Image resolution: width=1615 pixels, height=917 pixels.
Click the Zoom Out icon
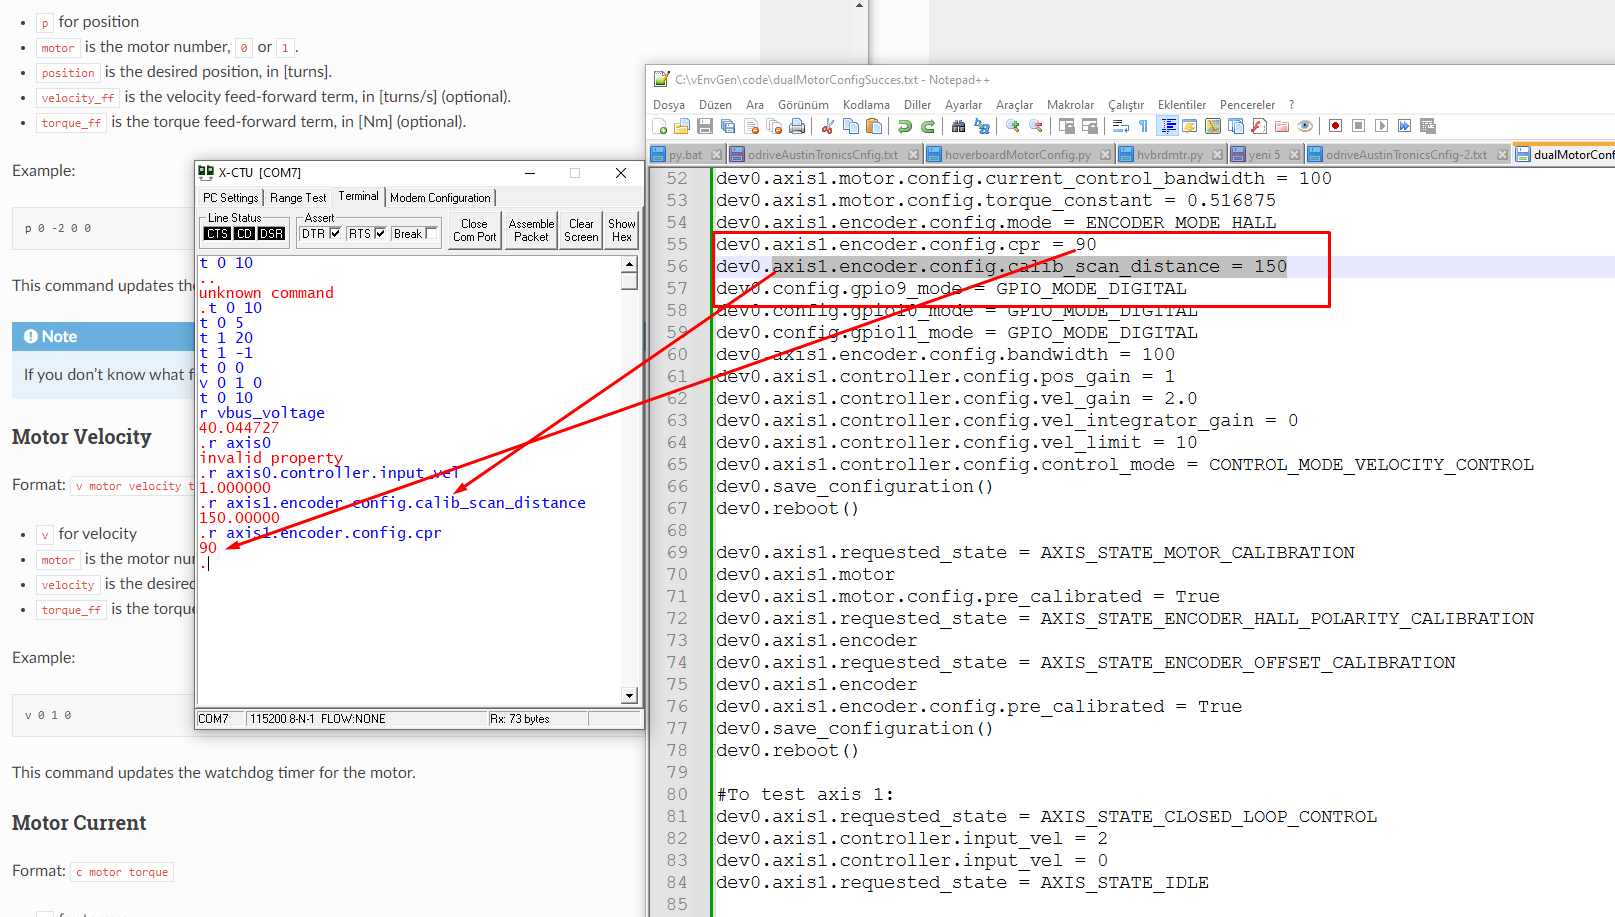(1035, 126)
